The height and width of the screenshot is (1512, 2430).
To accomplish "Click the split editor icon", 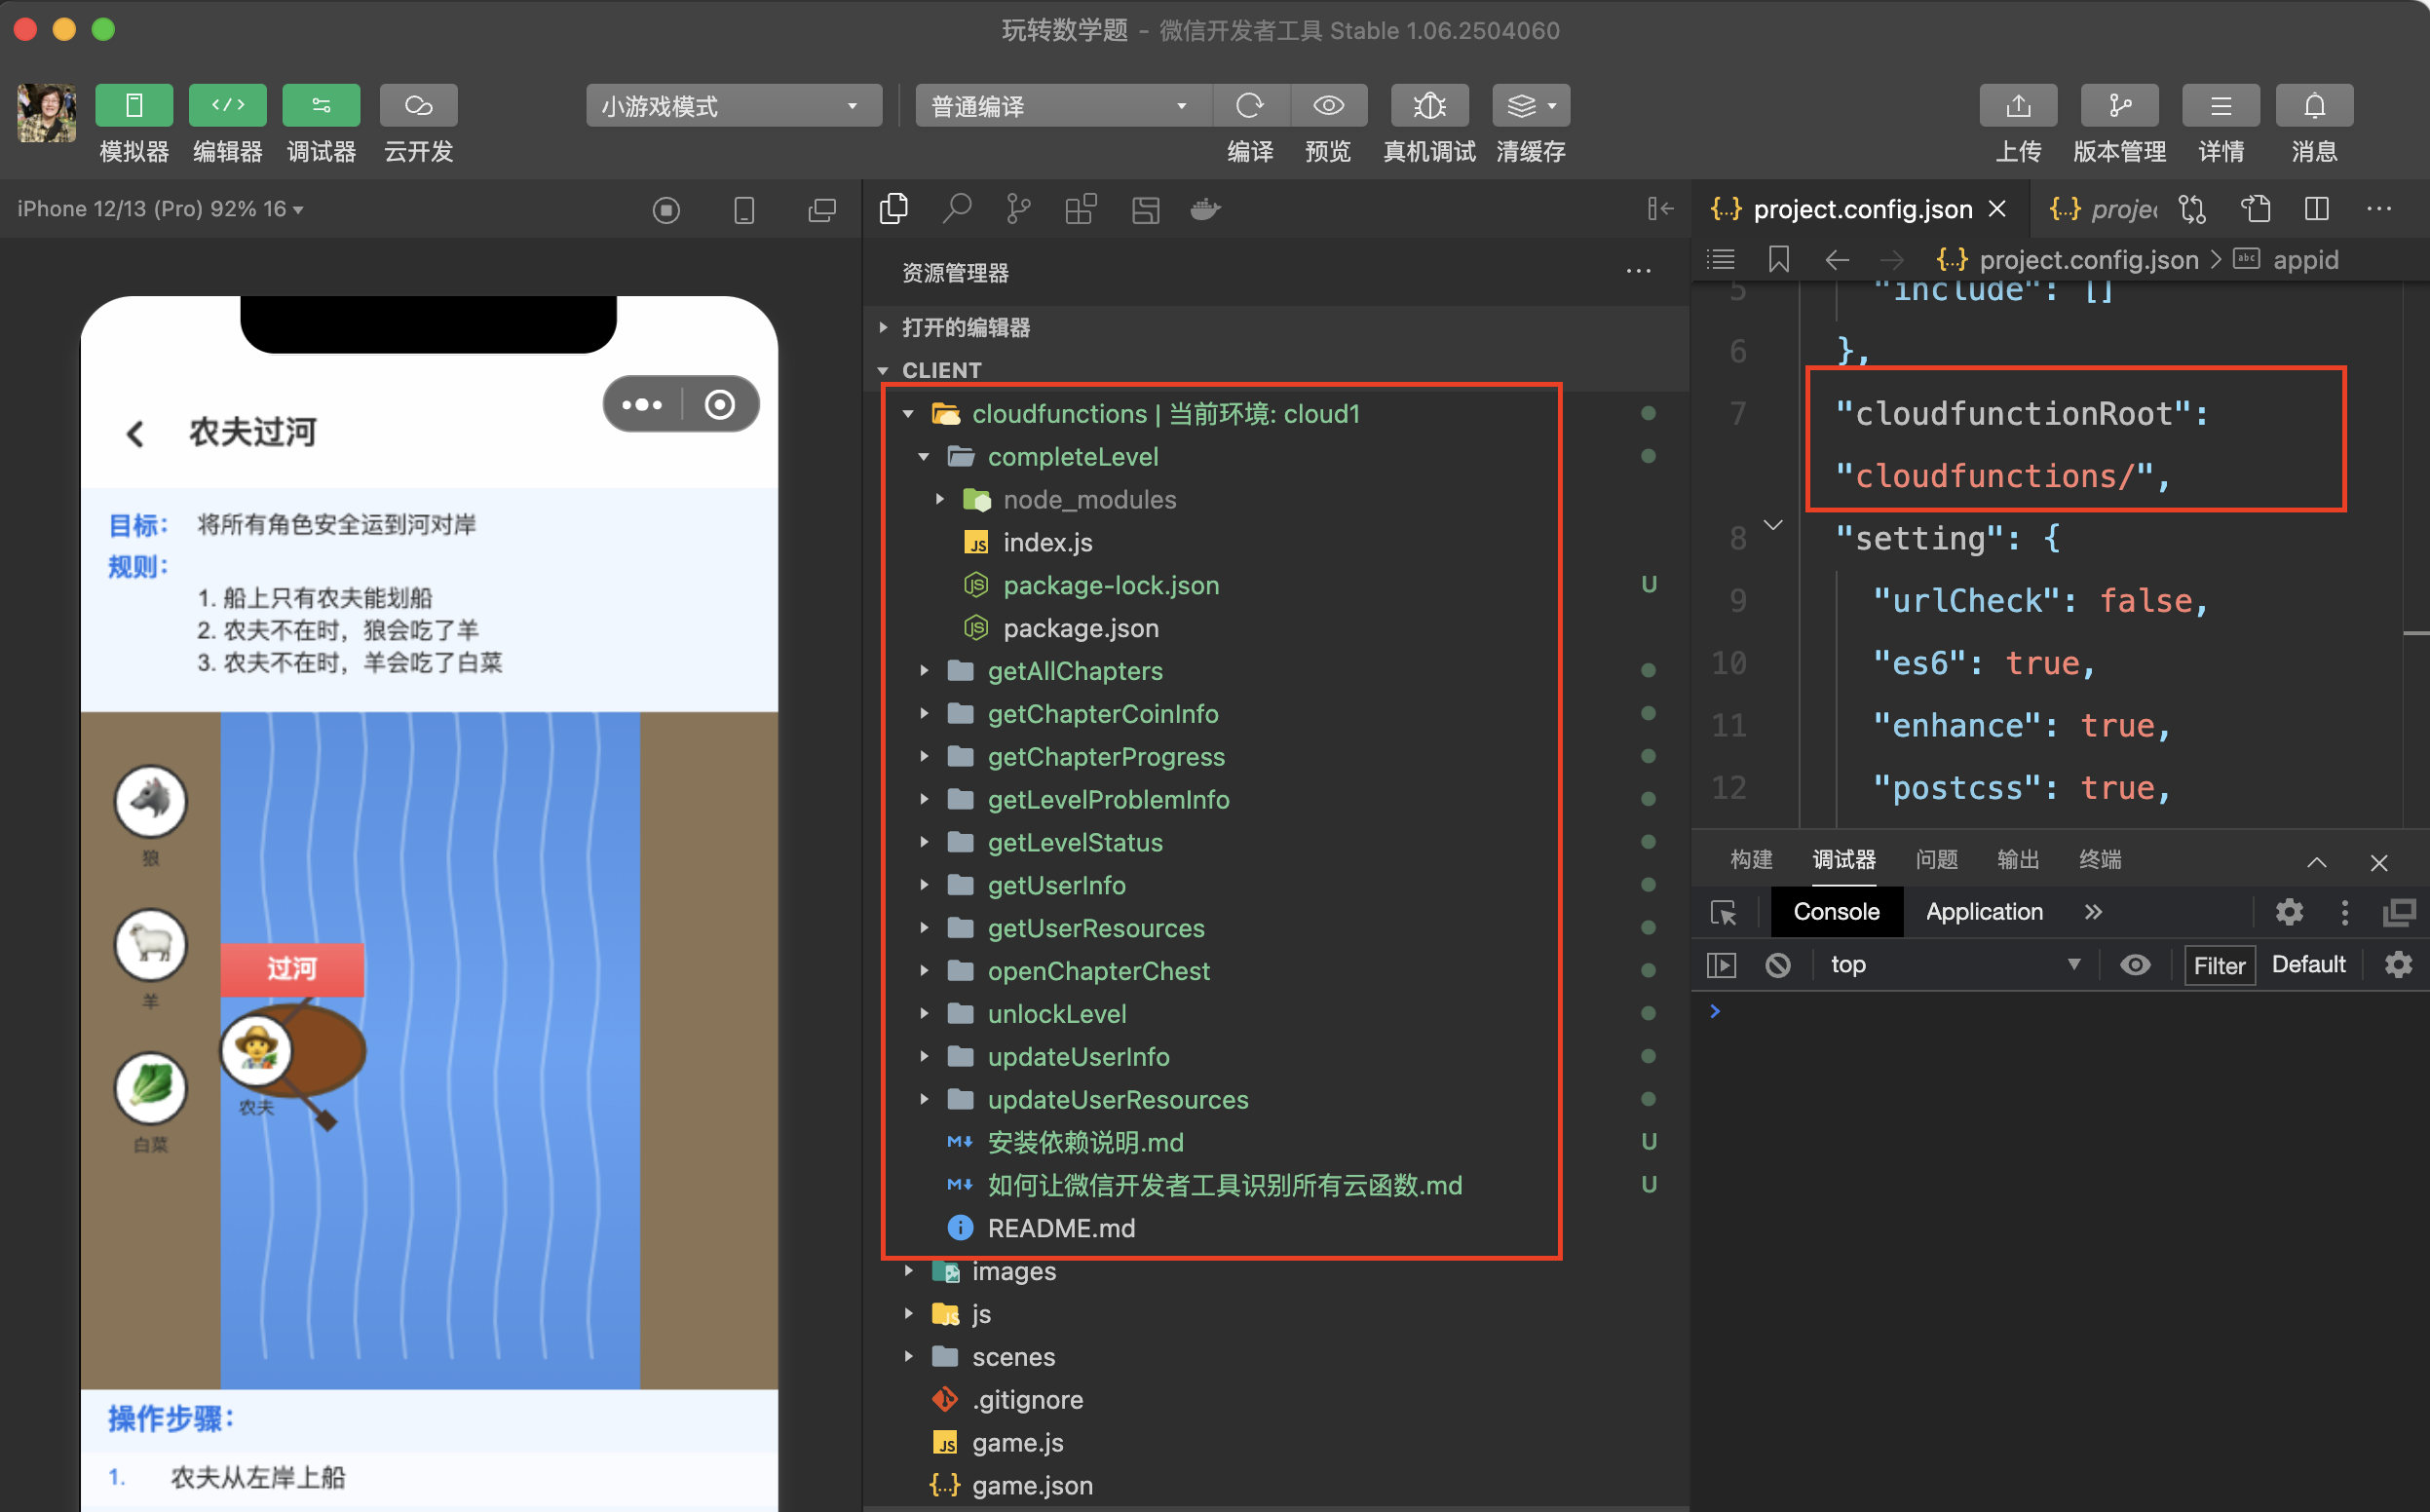I will [x=2316, y=209].
